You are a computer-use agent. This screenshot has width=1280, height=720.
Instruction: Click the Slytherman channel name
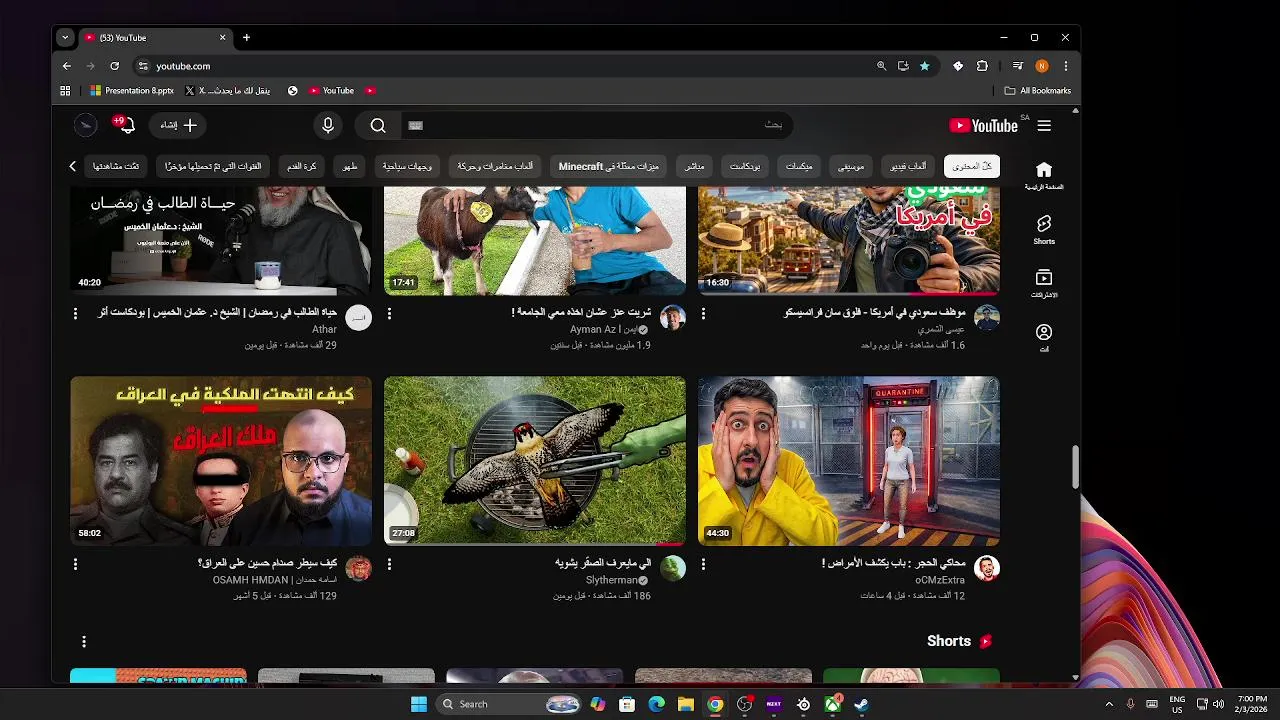pos(611,580)
